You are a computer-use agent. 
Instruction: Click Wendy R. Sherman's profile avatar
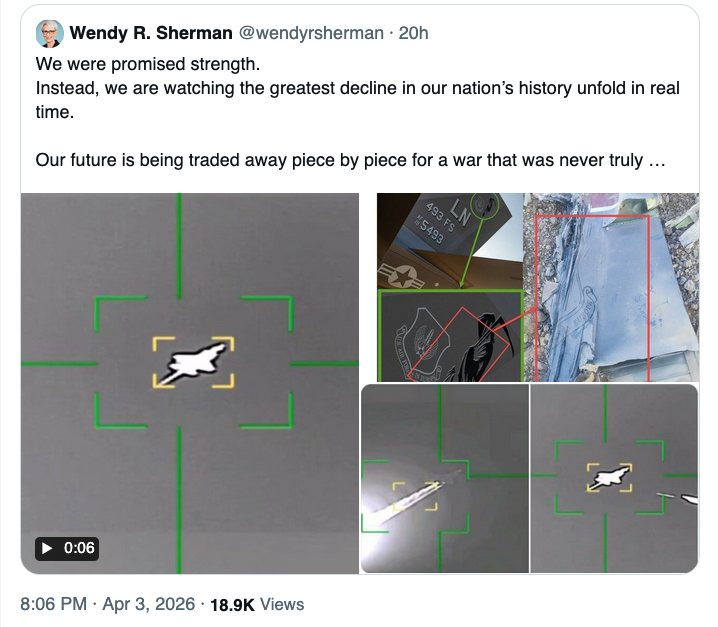point(48,34)
